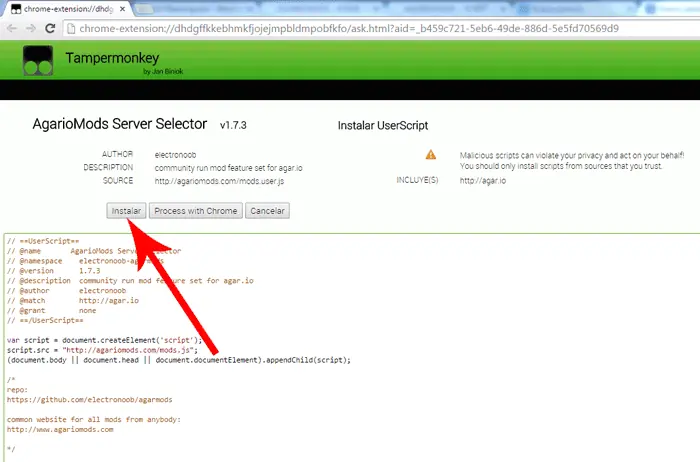The height and width of the screenshot is (462, 700).
Task: Click the Instalar UserScript heading
Action: point(383,125)
